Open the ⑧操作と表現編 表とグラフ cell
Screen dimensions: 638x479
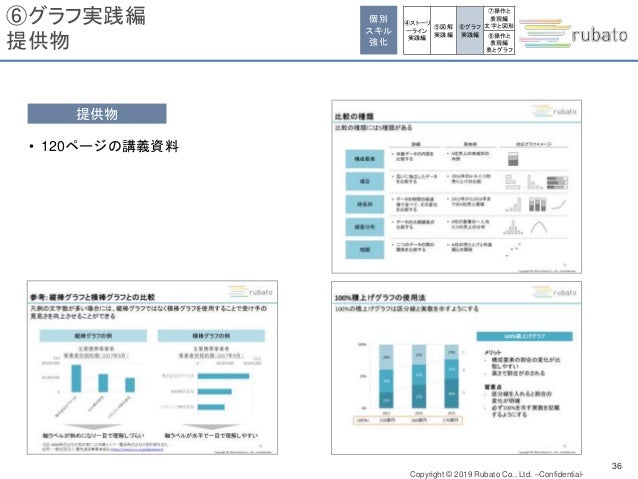point(499,42)
